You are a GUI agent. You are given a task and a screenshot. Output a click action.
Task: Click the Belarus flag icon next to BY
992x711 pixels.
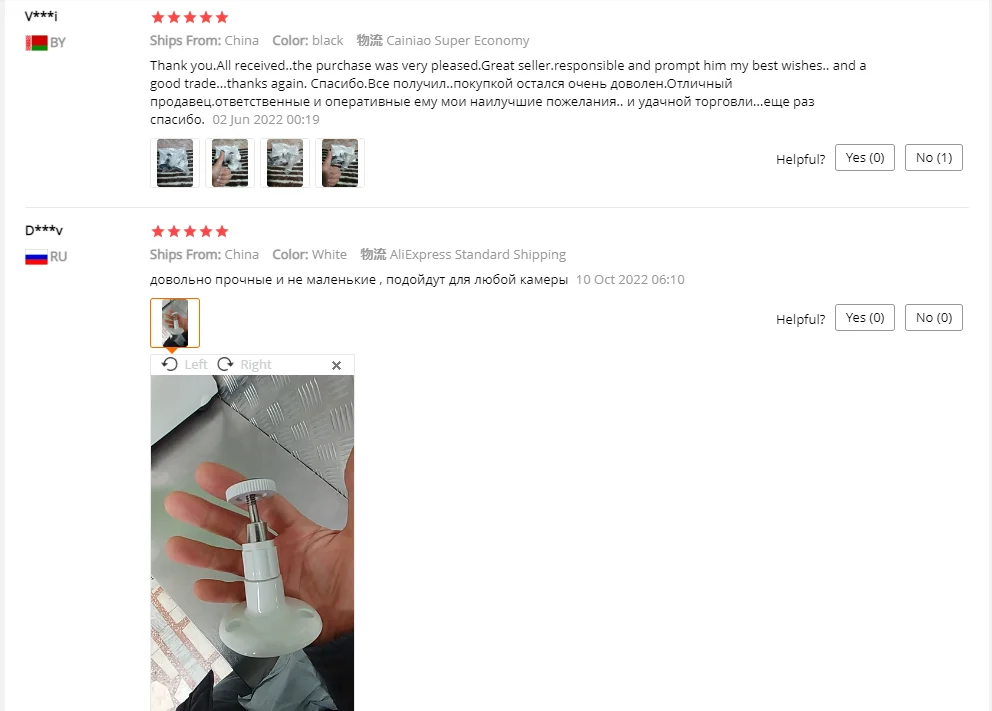(x=37, y=43)
